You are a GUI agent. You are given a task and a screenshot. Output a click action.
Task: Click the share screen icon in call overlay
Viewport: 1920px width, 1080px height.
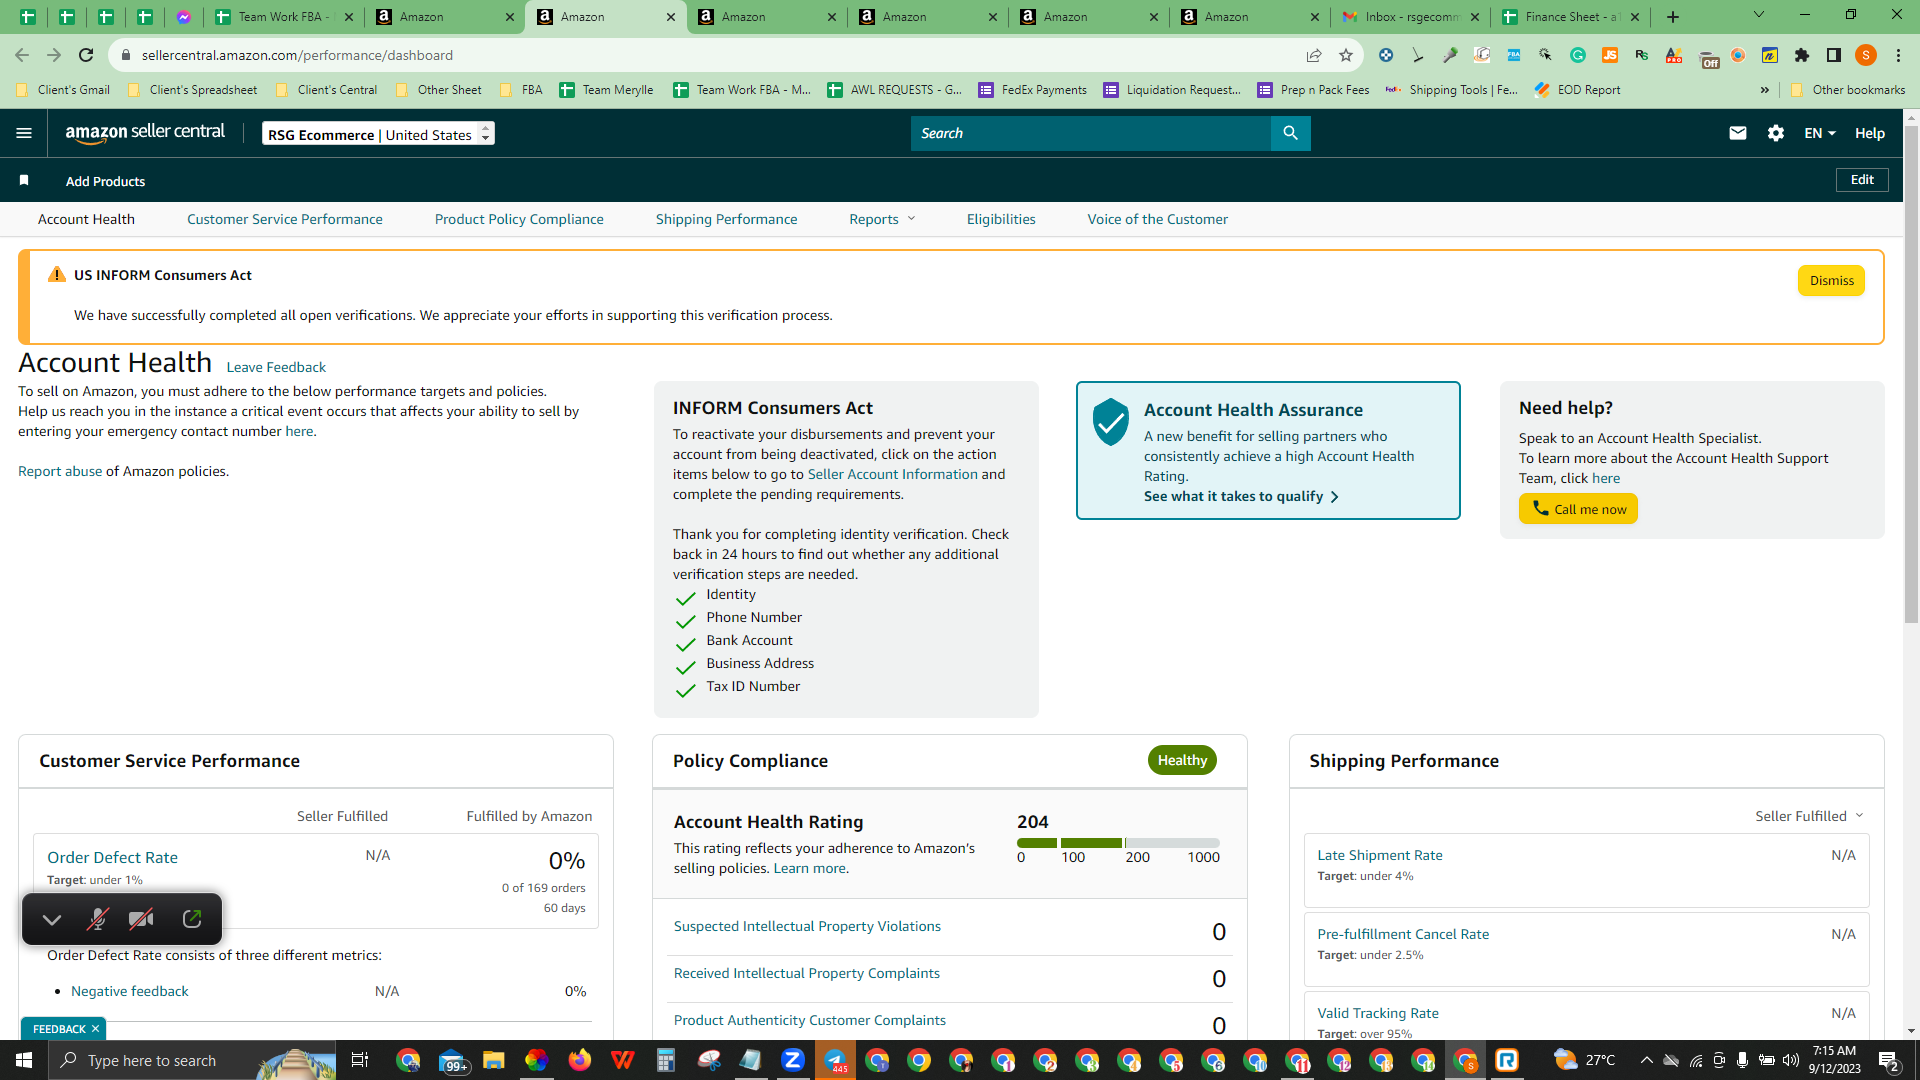point(192,919)
